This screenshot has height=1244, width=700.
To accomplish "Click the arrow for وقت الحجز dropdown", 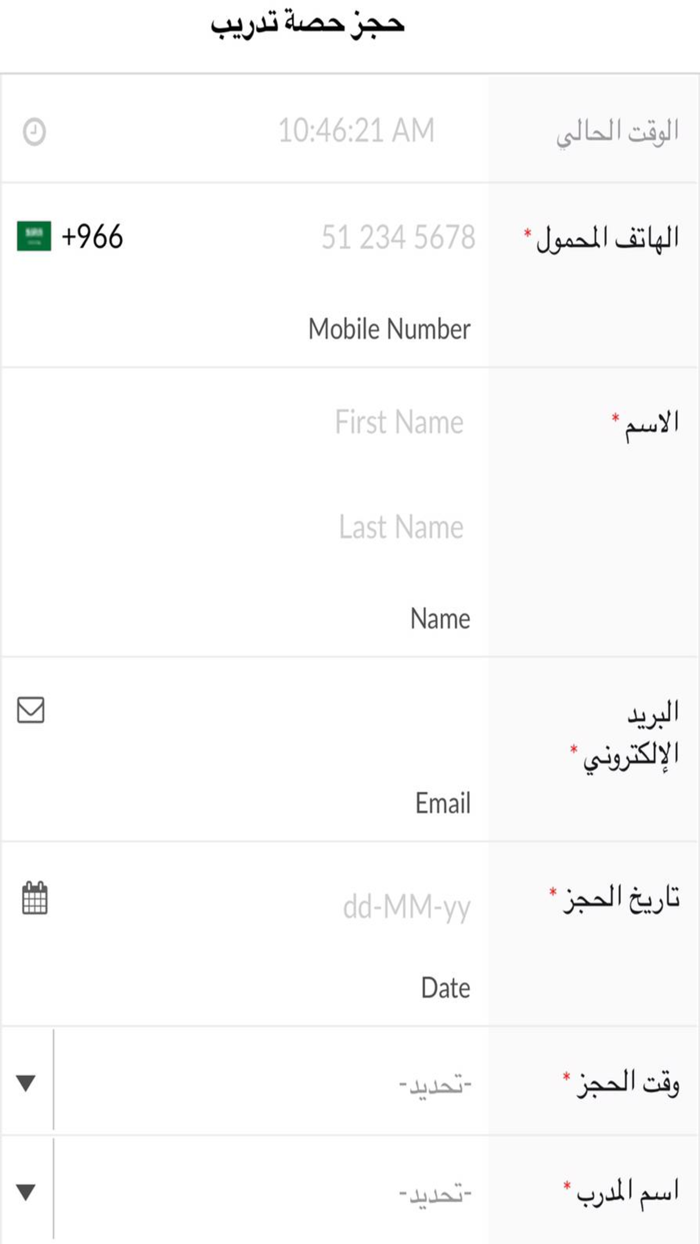I will coord(26,1082).
